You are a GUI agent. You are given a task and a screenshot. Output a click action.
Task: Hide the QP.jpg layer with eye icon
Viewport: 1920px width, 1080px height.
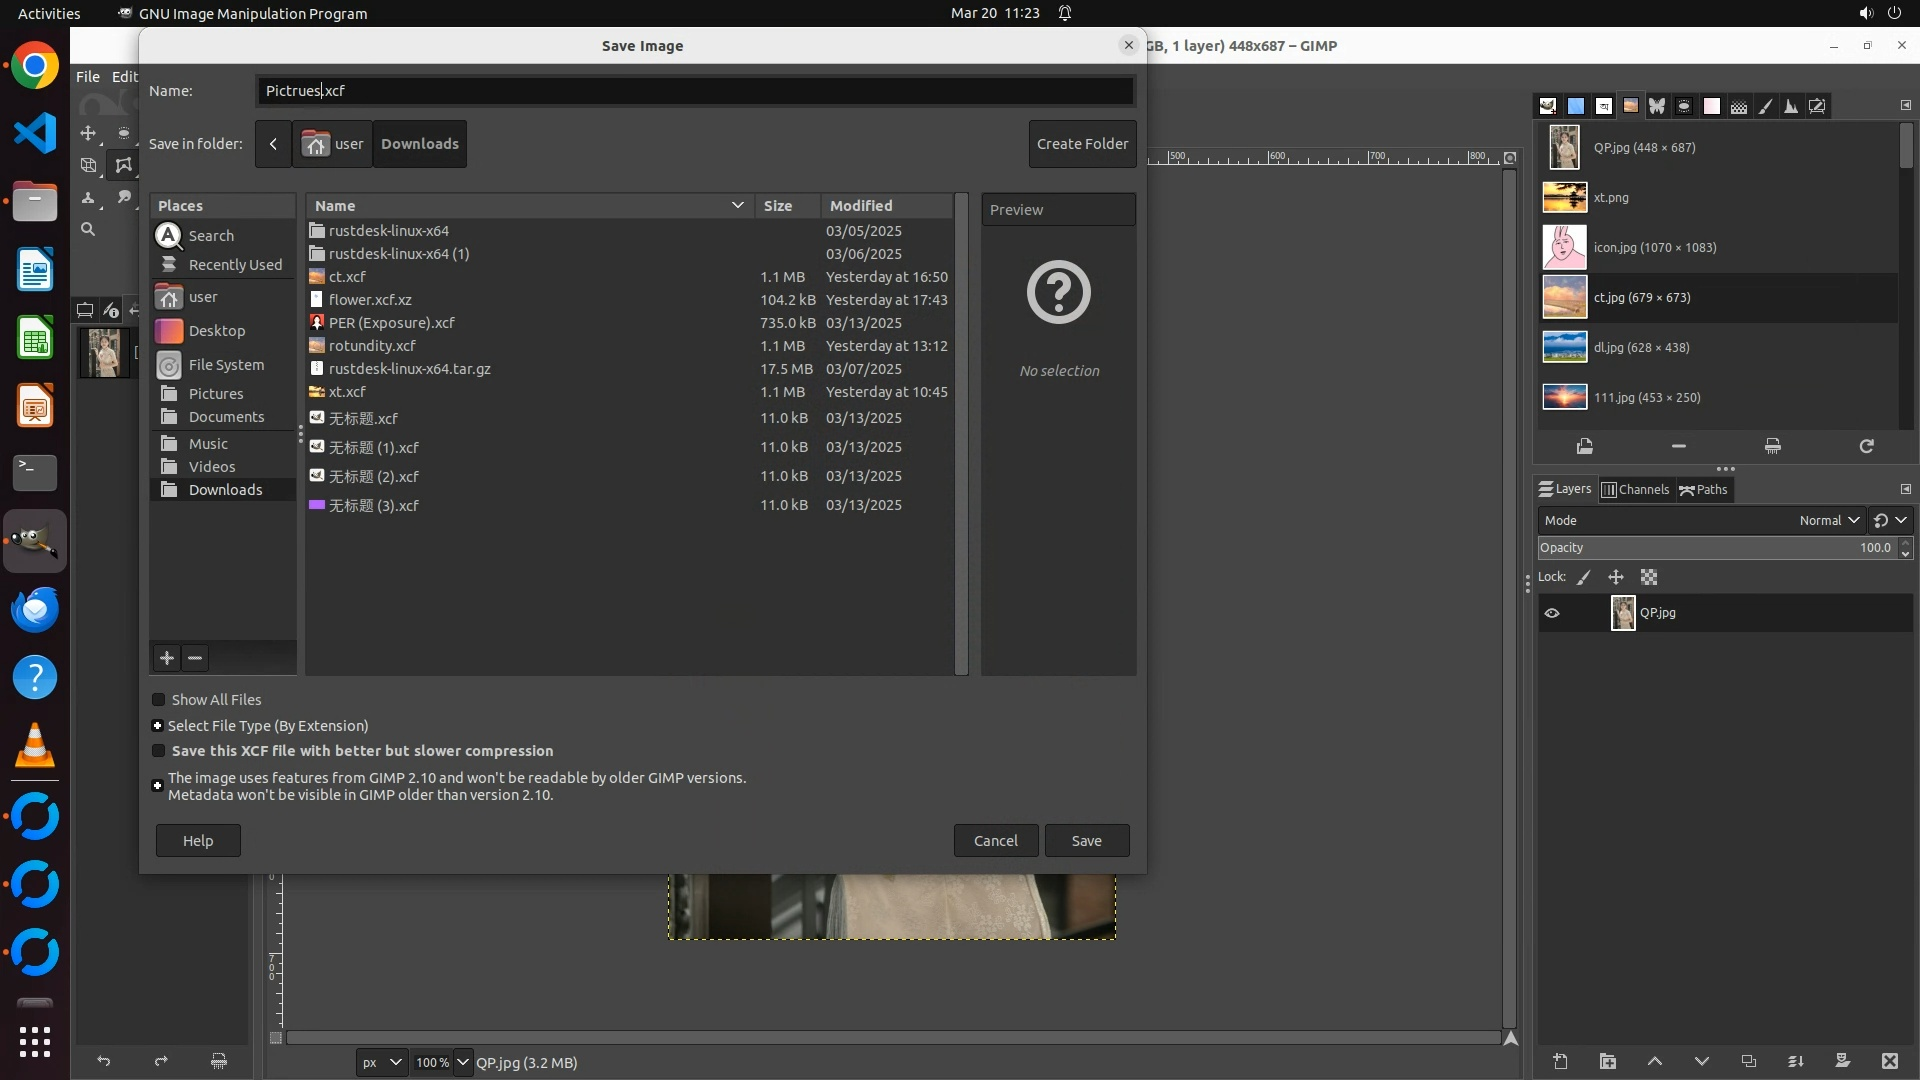tap(1552, 613)
